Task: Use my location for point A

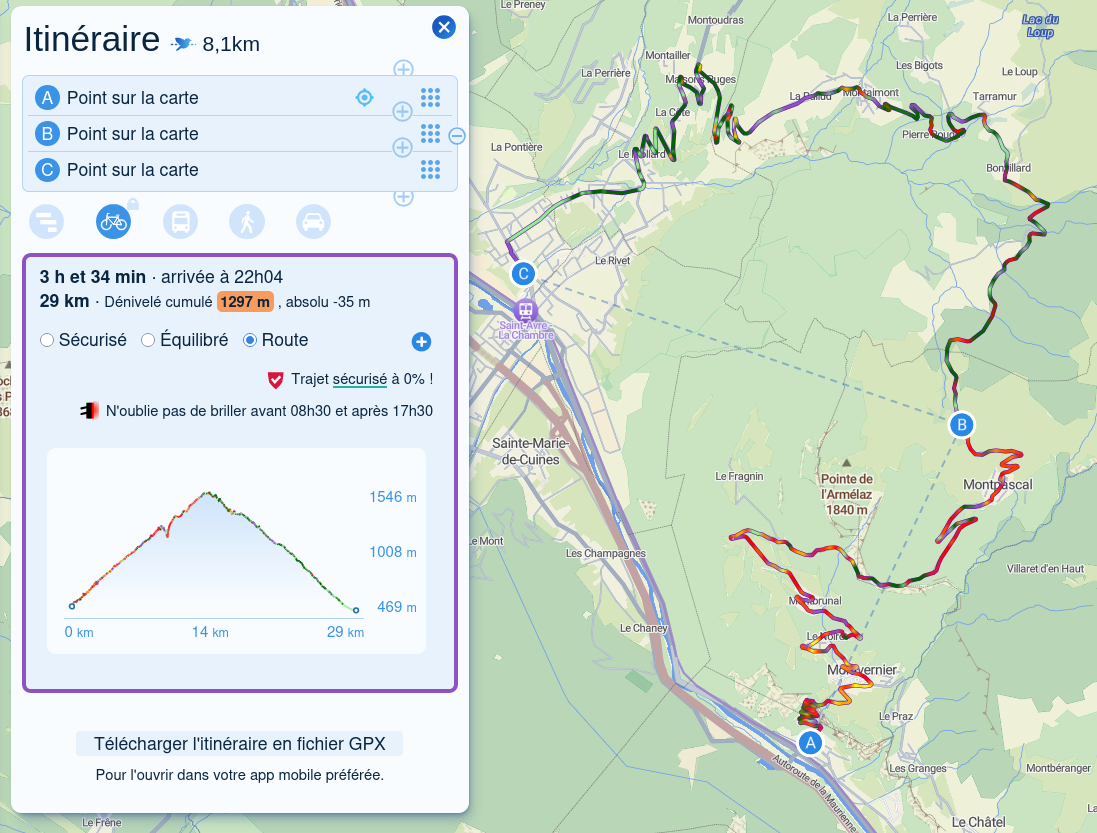Action: (x=365, y=97)
